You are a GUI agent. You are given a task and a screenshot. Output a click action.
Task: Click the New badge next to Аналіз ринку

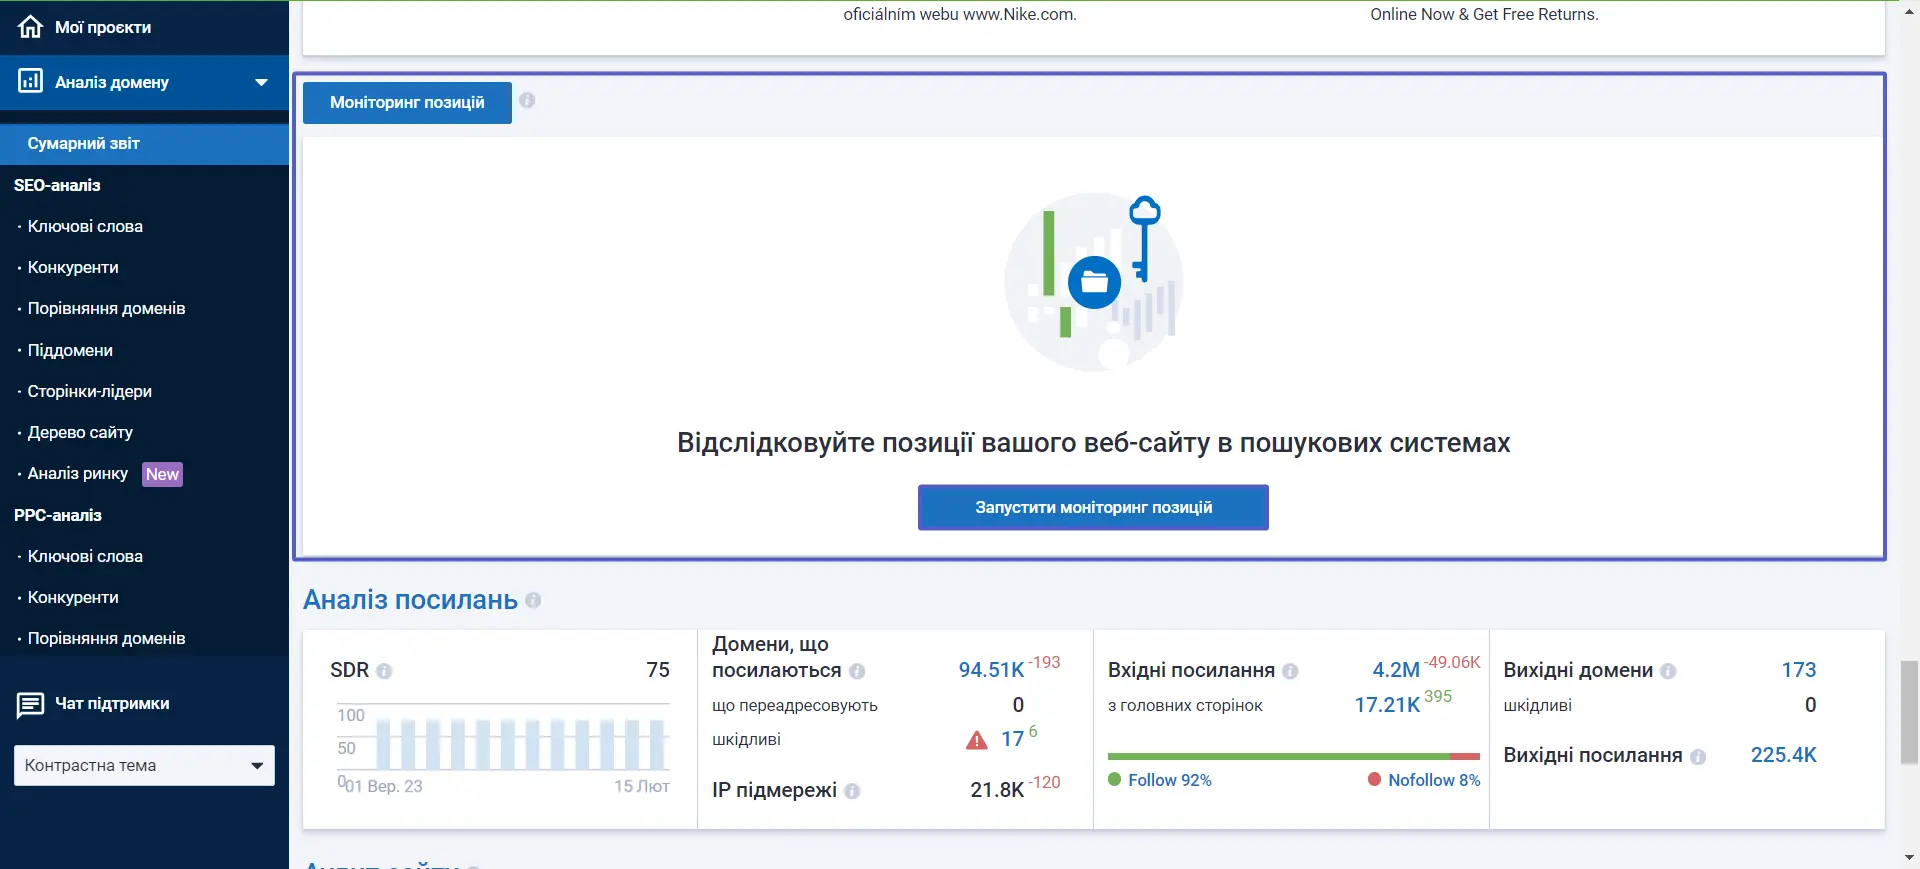[x=162, y=474]
